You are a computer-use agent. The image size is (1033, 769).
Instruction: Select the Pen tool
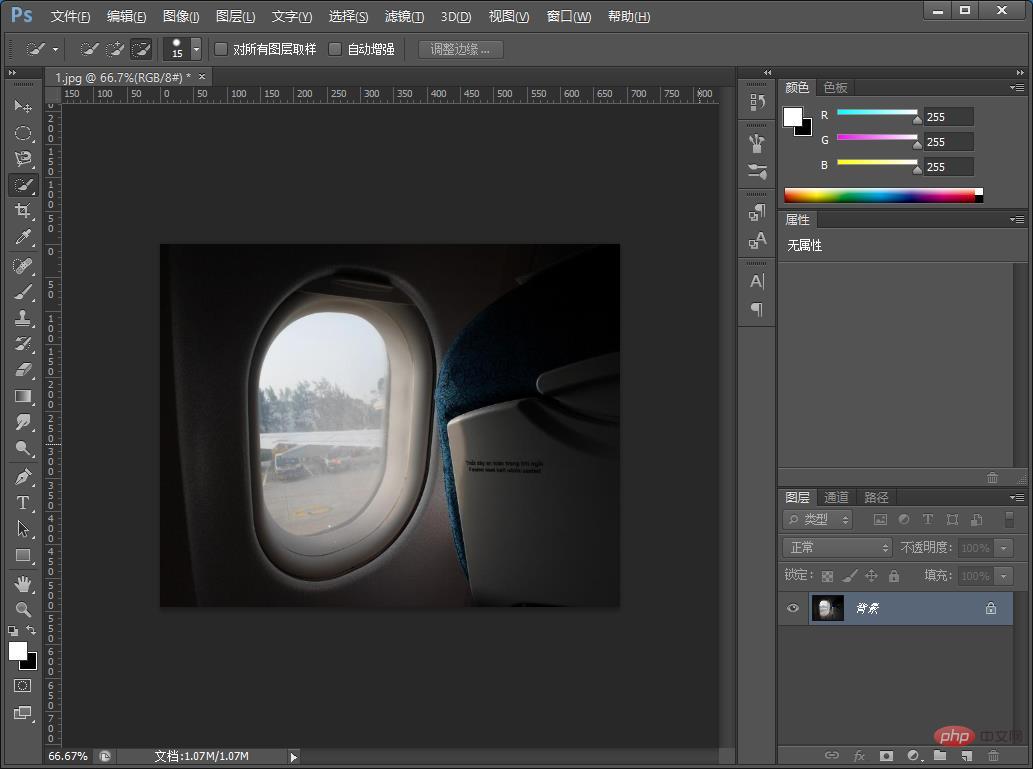[23, 476]
